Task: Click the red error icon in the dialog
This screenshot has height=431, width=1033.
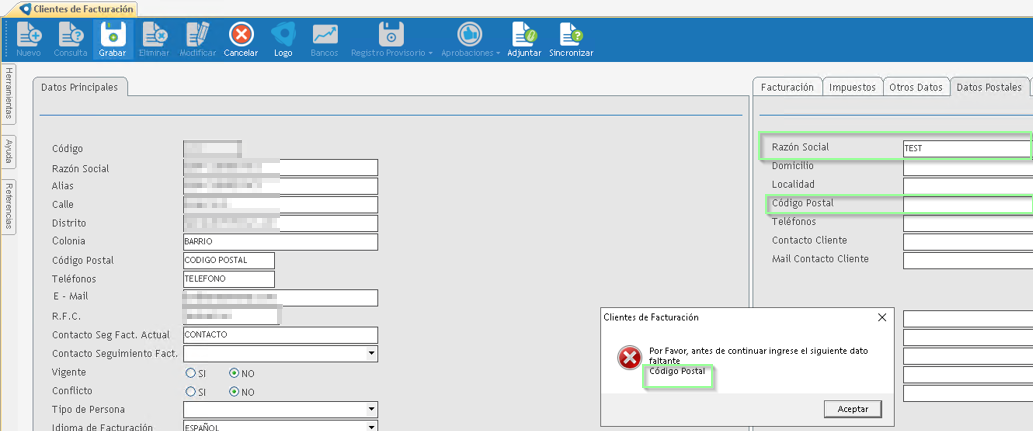Action: click(629, 357)
